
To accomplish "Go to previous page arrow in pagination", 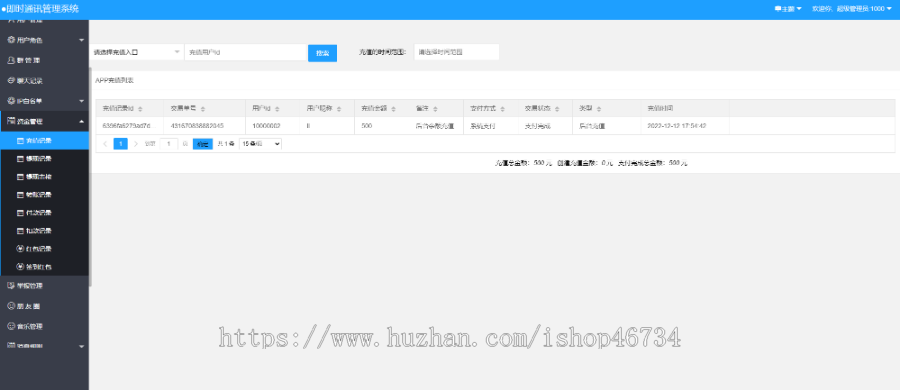I will [x=105, y=144].
